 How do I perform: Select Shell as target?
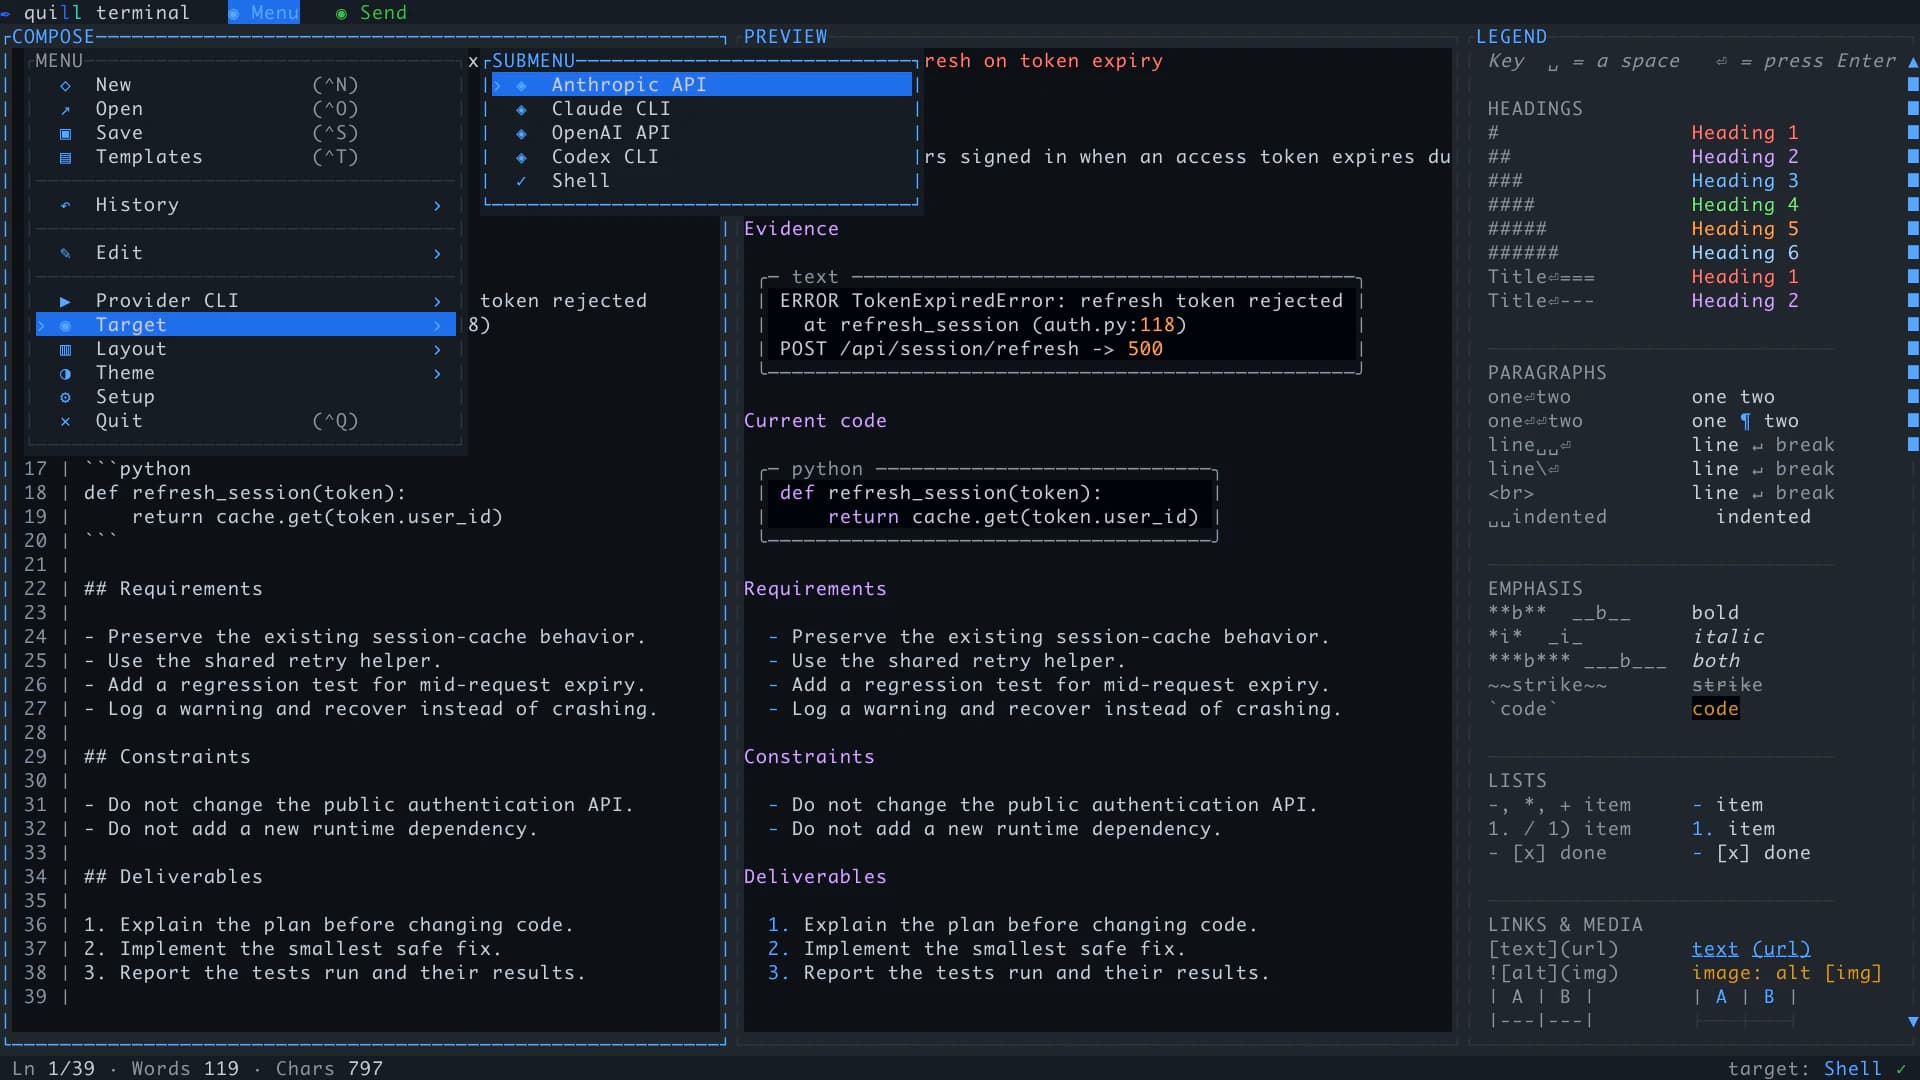[702, 181]
